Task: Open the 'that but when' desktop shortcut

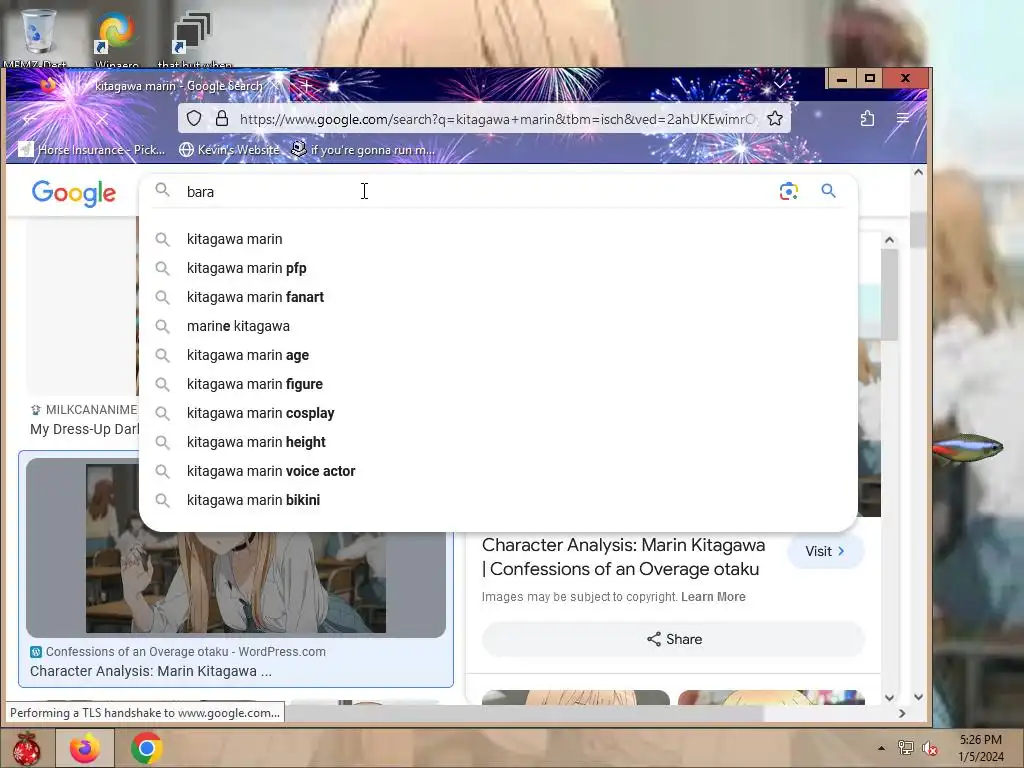Action: [x=194, y=33]
